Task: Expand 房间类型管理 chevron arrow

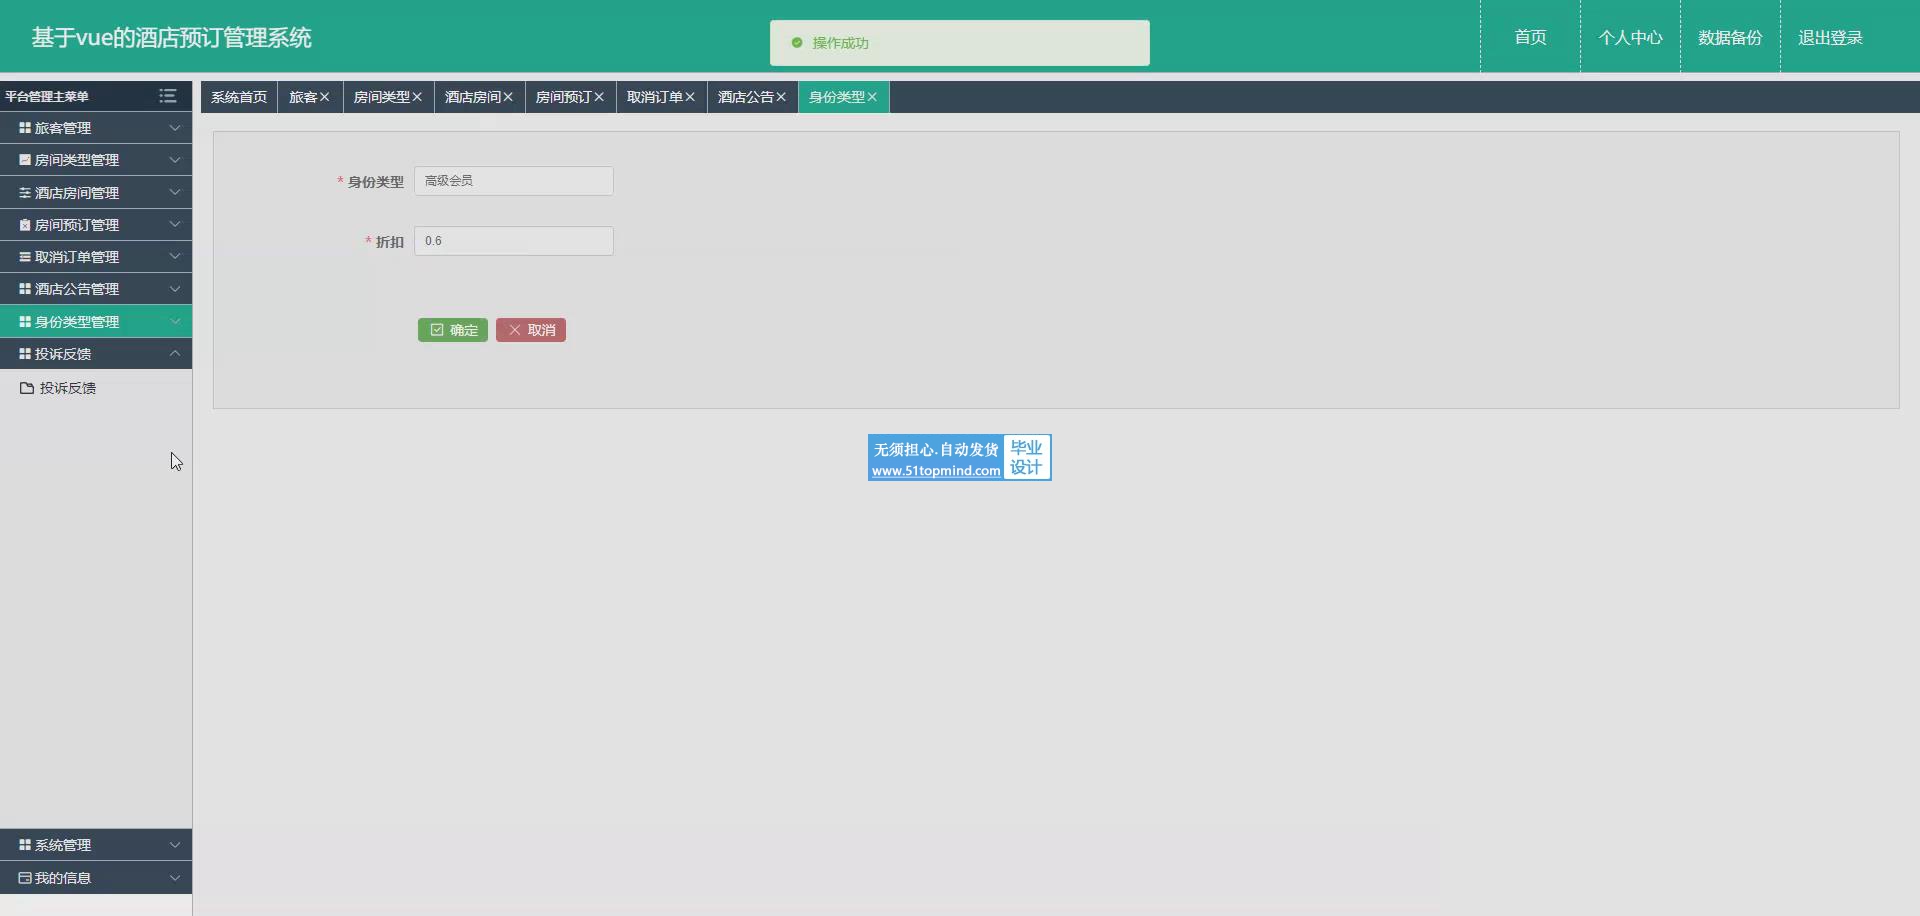Action: (175, 160)
